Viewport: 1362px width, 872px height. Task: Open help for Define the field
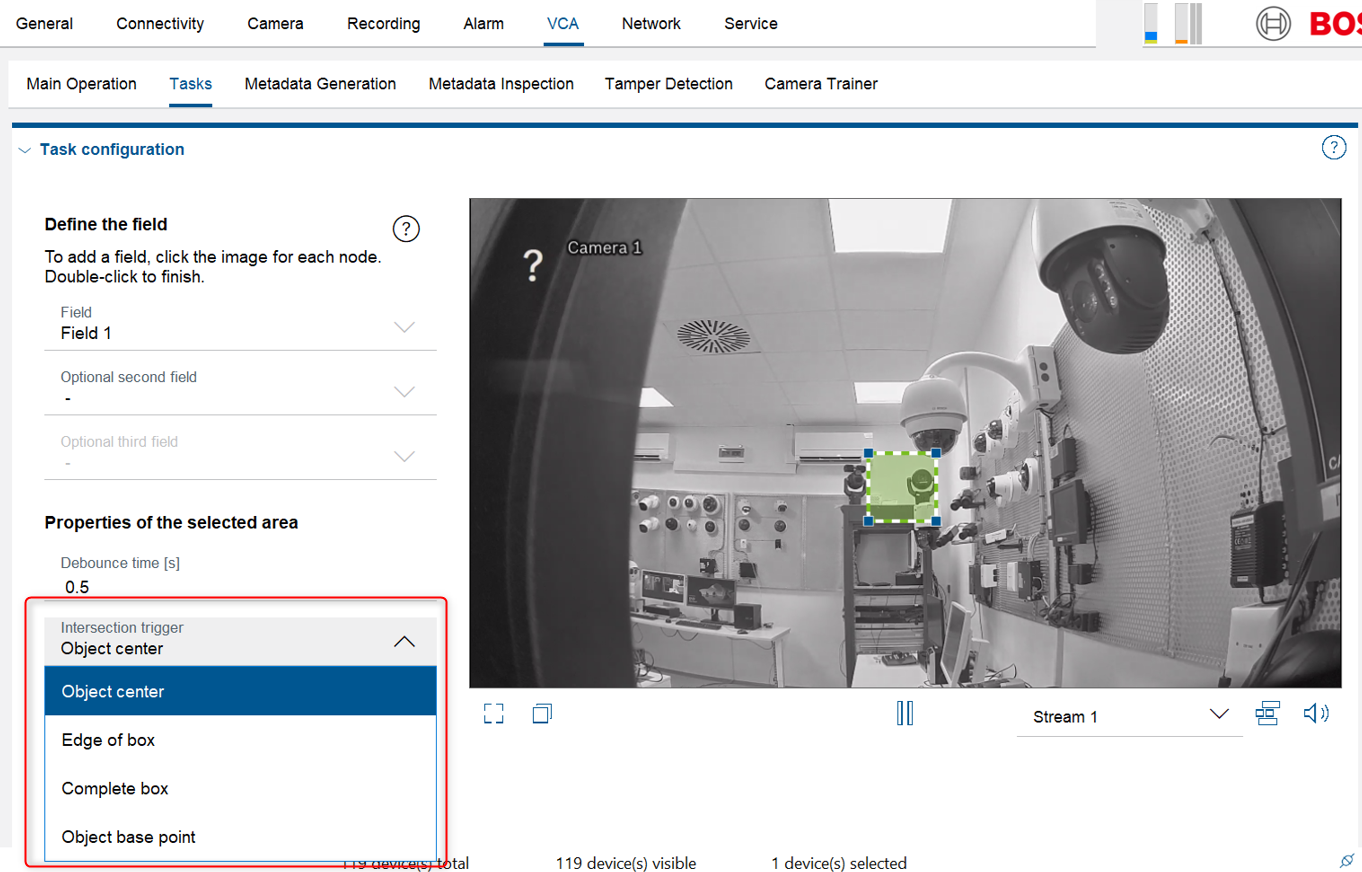[406, 229]
